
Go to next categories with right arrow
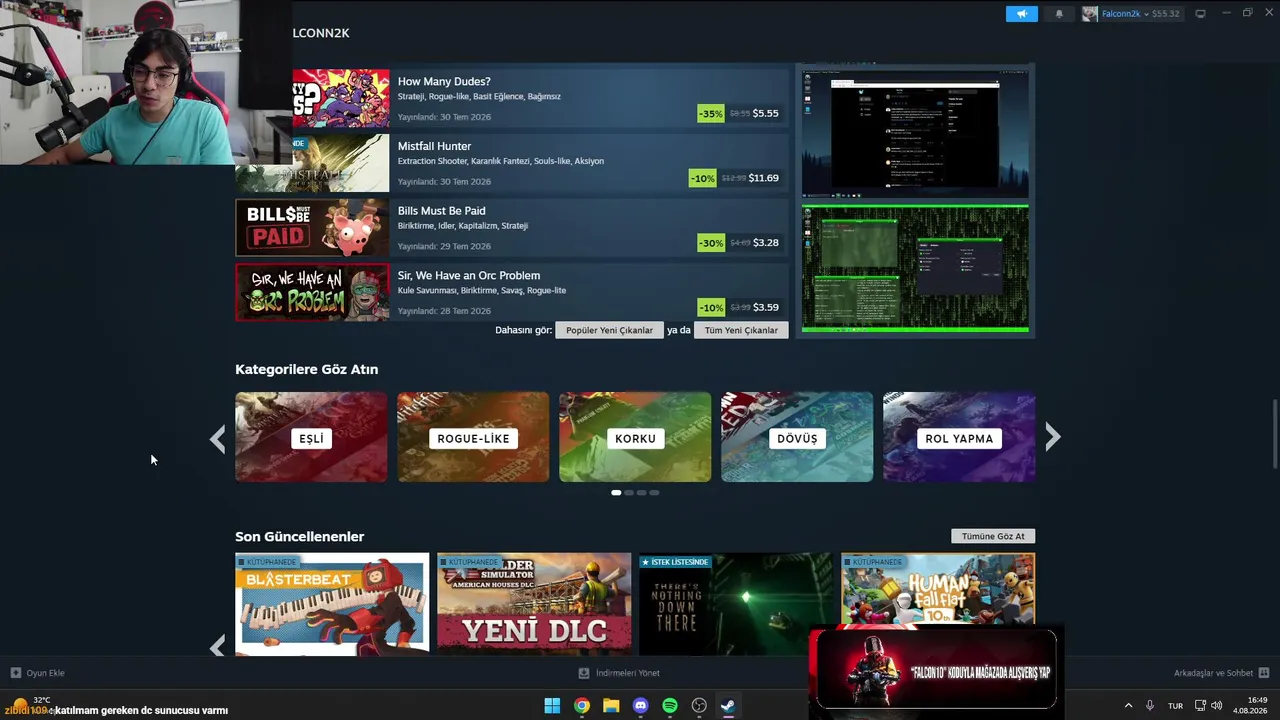point(1052,437)
